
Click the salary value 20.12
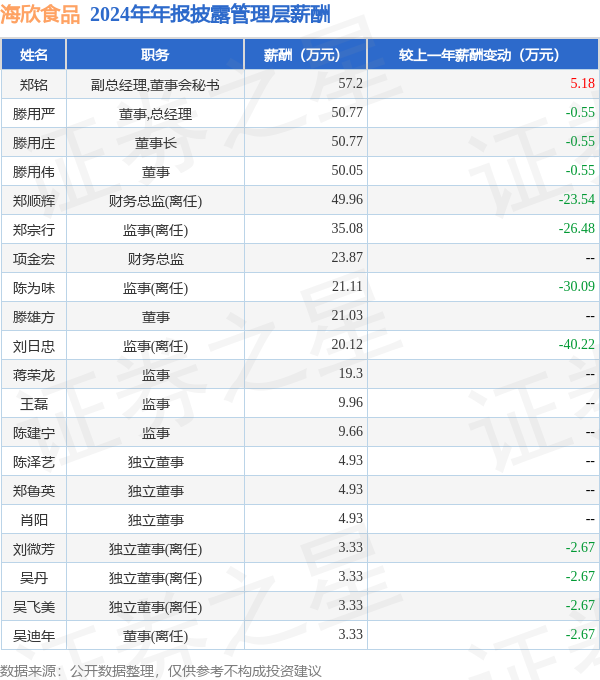point(347,345)
